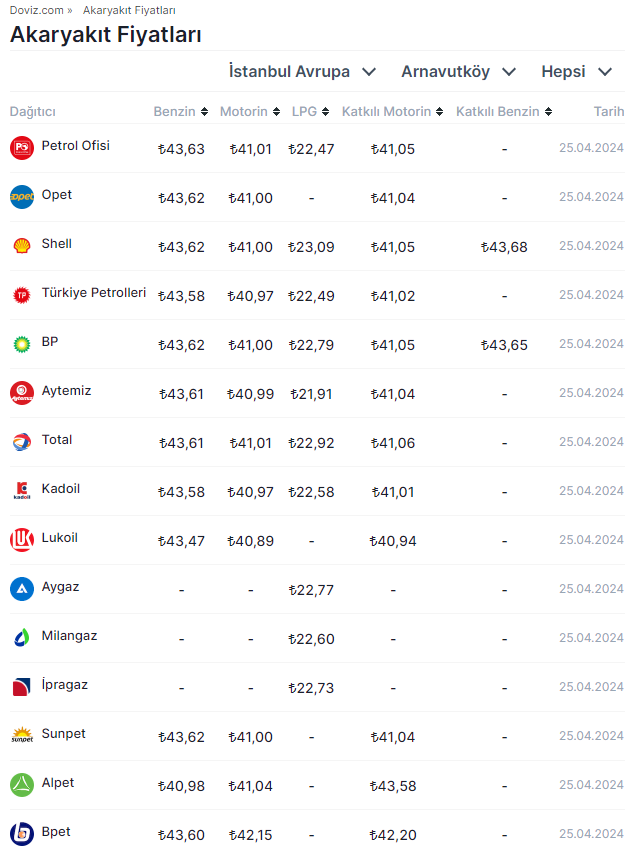The image size is (632, 850).
Task: Click the Aytemiz logo icon
Action: tap(22, 393)
